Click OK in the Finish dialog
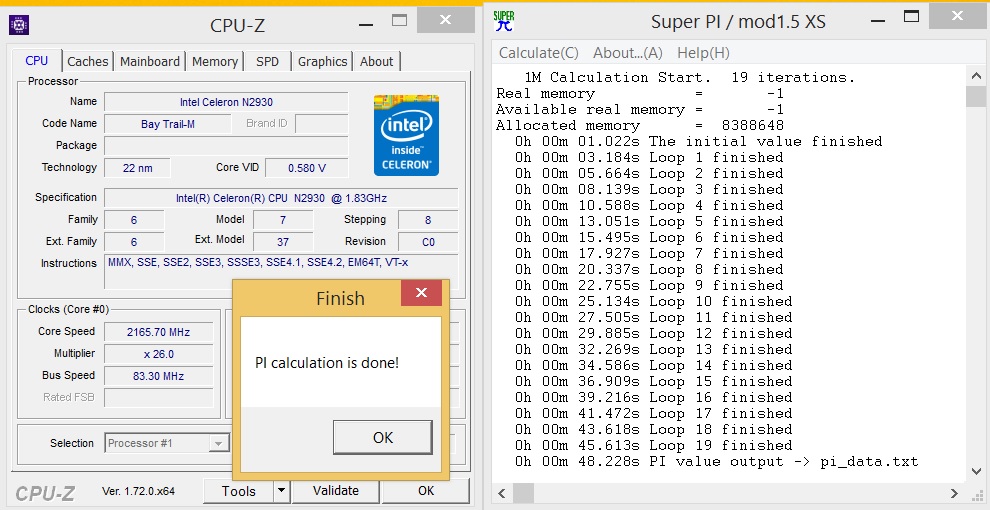The image size is (990, 510). click(x=383, y=437)
